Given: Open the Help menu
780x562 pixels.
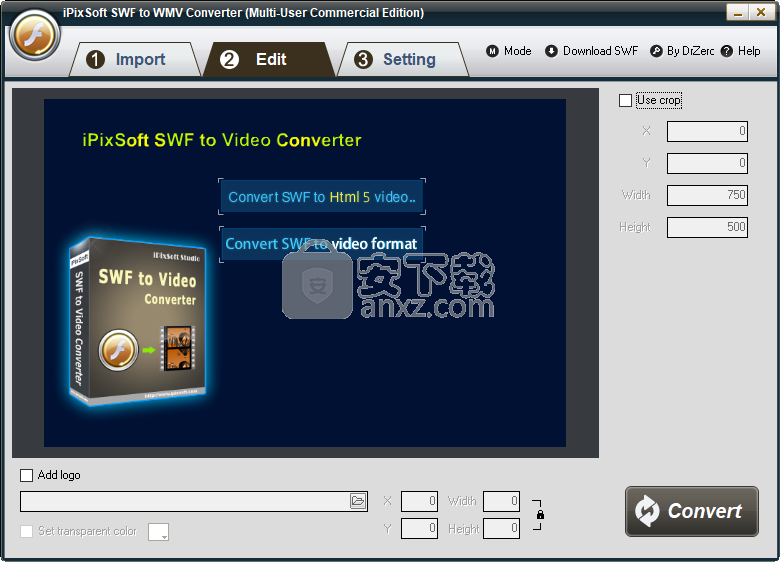Looking at the screenshot, I should (x=740, y=51).
